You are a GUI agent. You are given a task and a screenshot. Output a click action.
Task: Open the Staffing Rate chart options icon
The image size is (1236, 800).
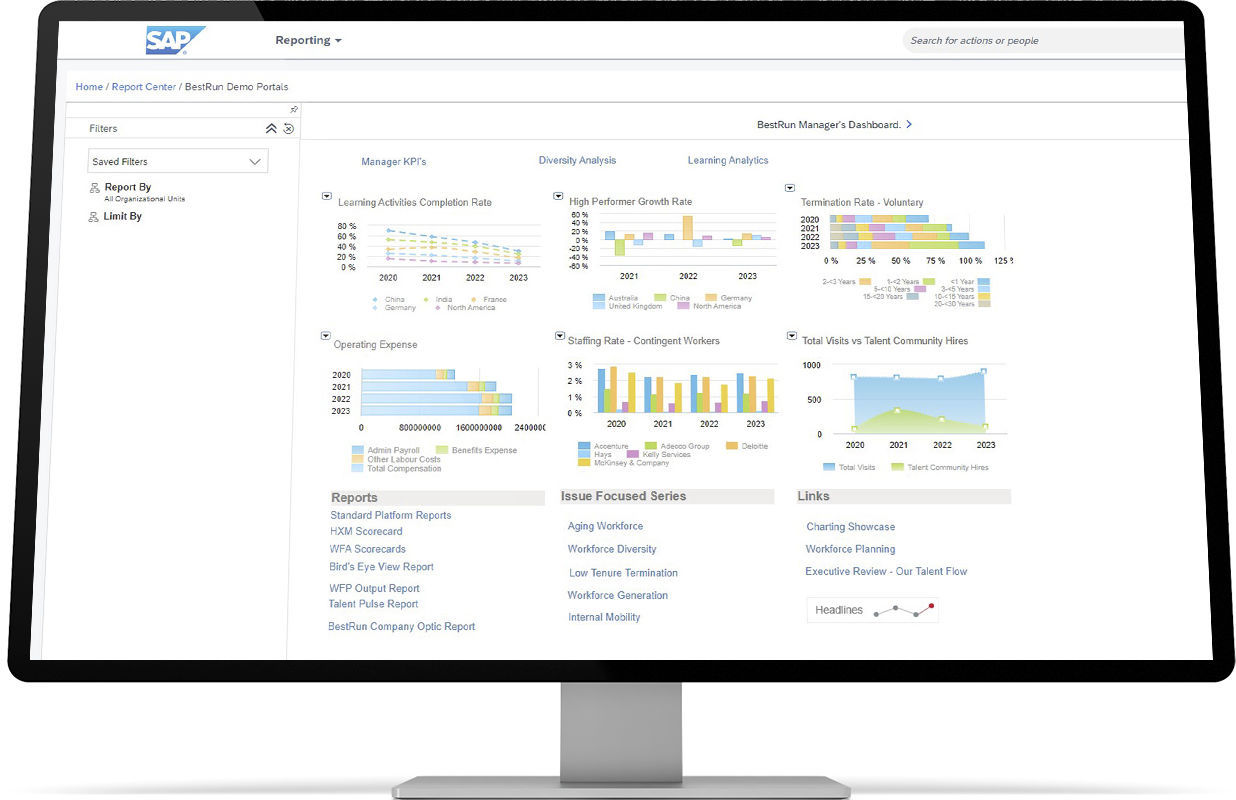[558, 335]
